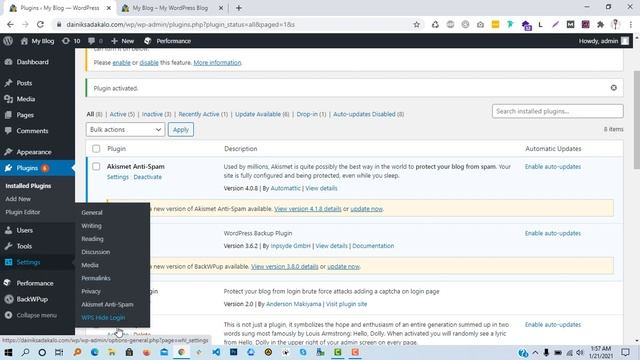Open Reading settings from flyout
The height and width of the screenshot is (360, 640).
(92, 239)
